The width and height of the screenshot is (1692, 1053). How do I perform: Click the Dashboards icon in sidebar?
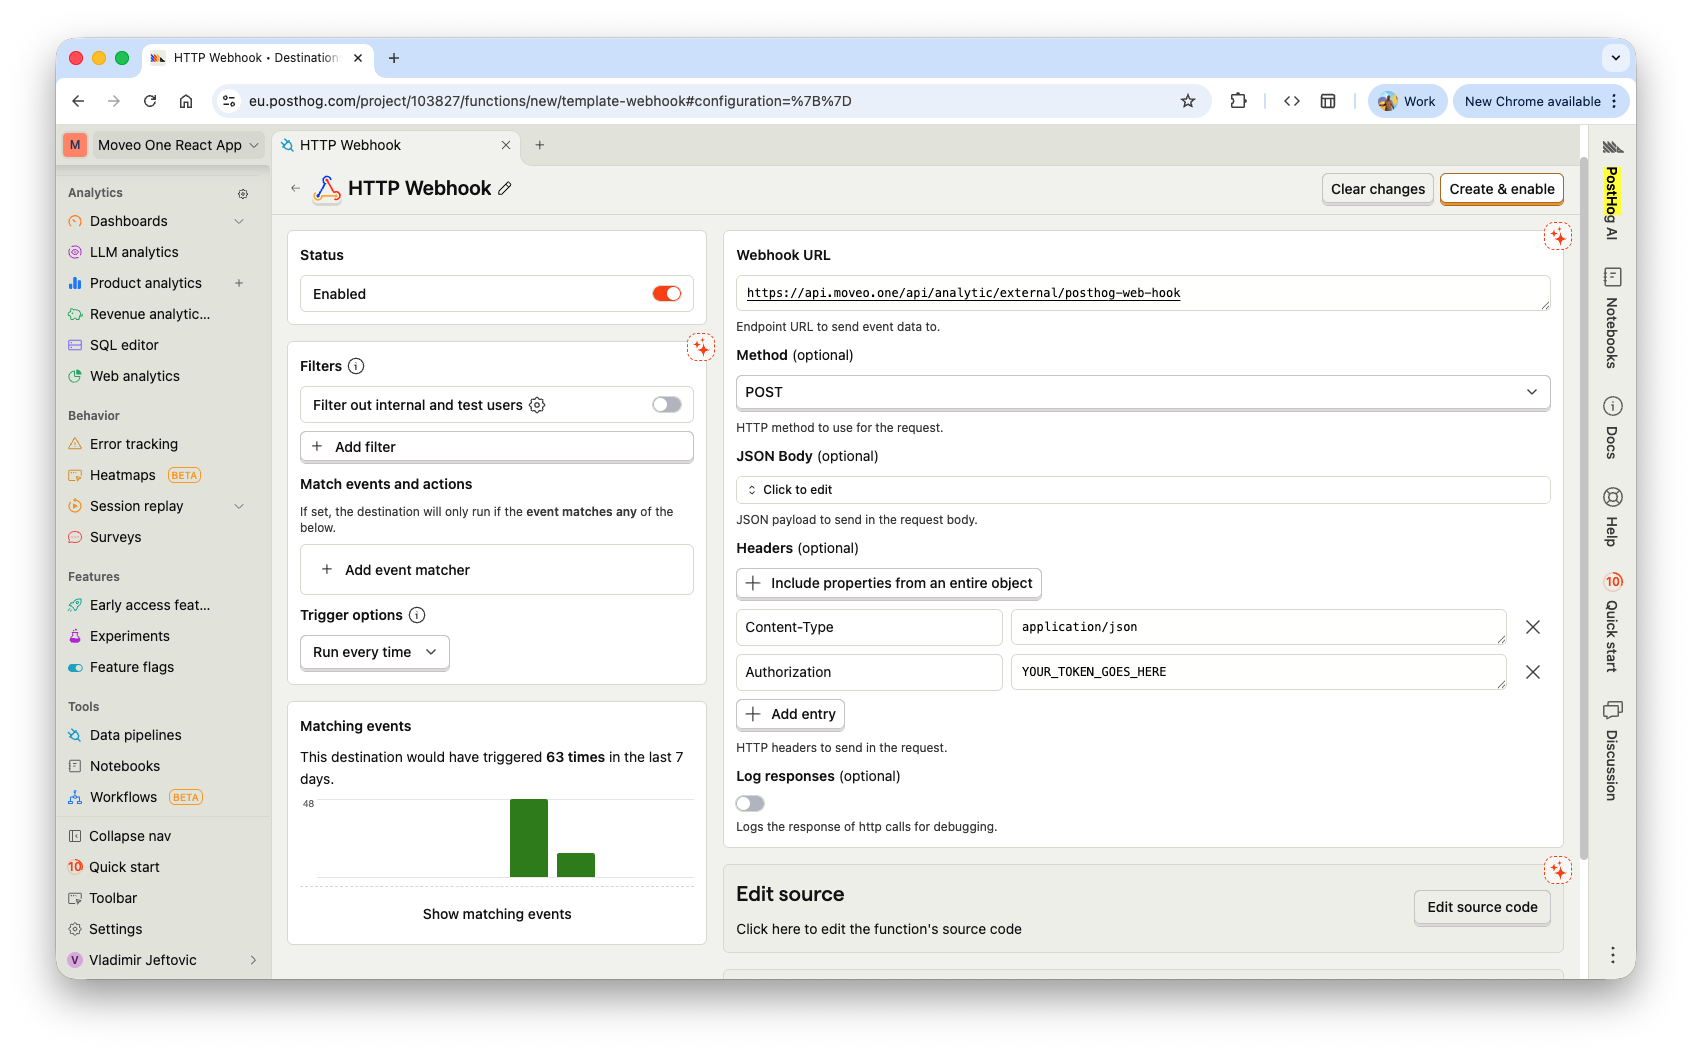[x=75, y=221]
